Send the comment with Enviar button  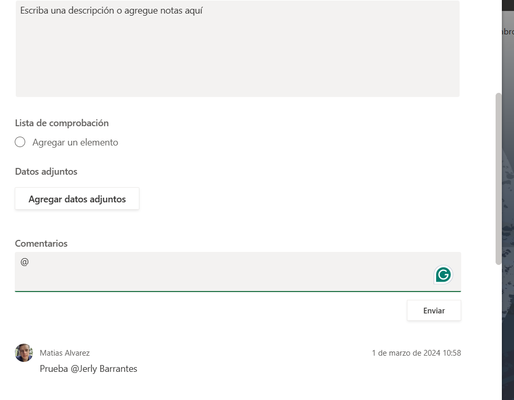pos(434,311)
